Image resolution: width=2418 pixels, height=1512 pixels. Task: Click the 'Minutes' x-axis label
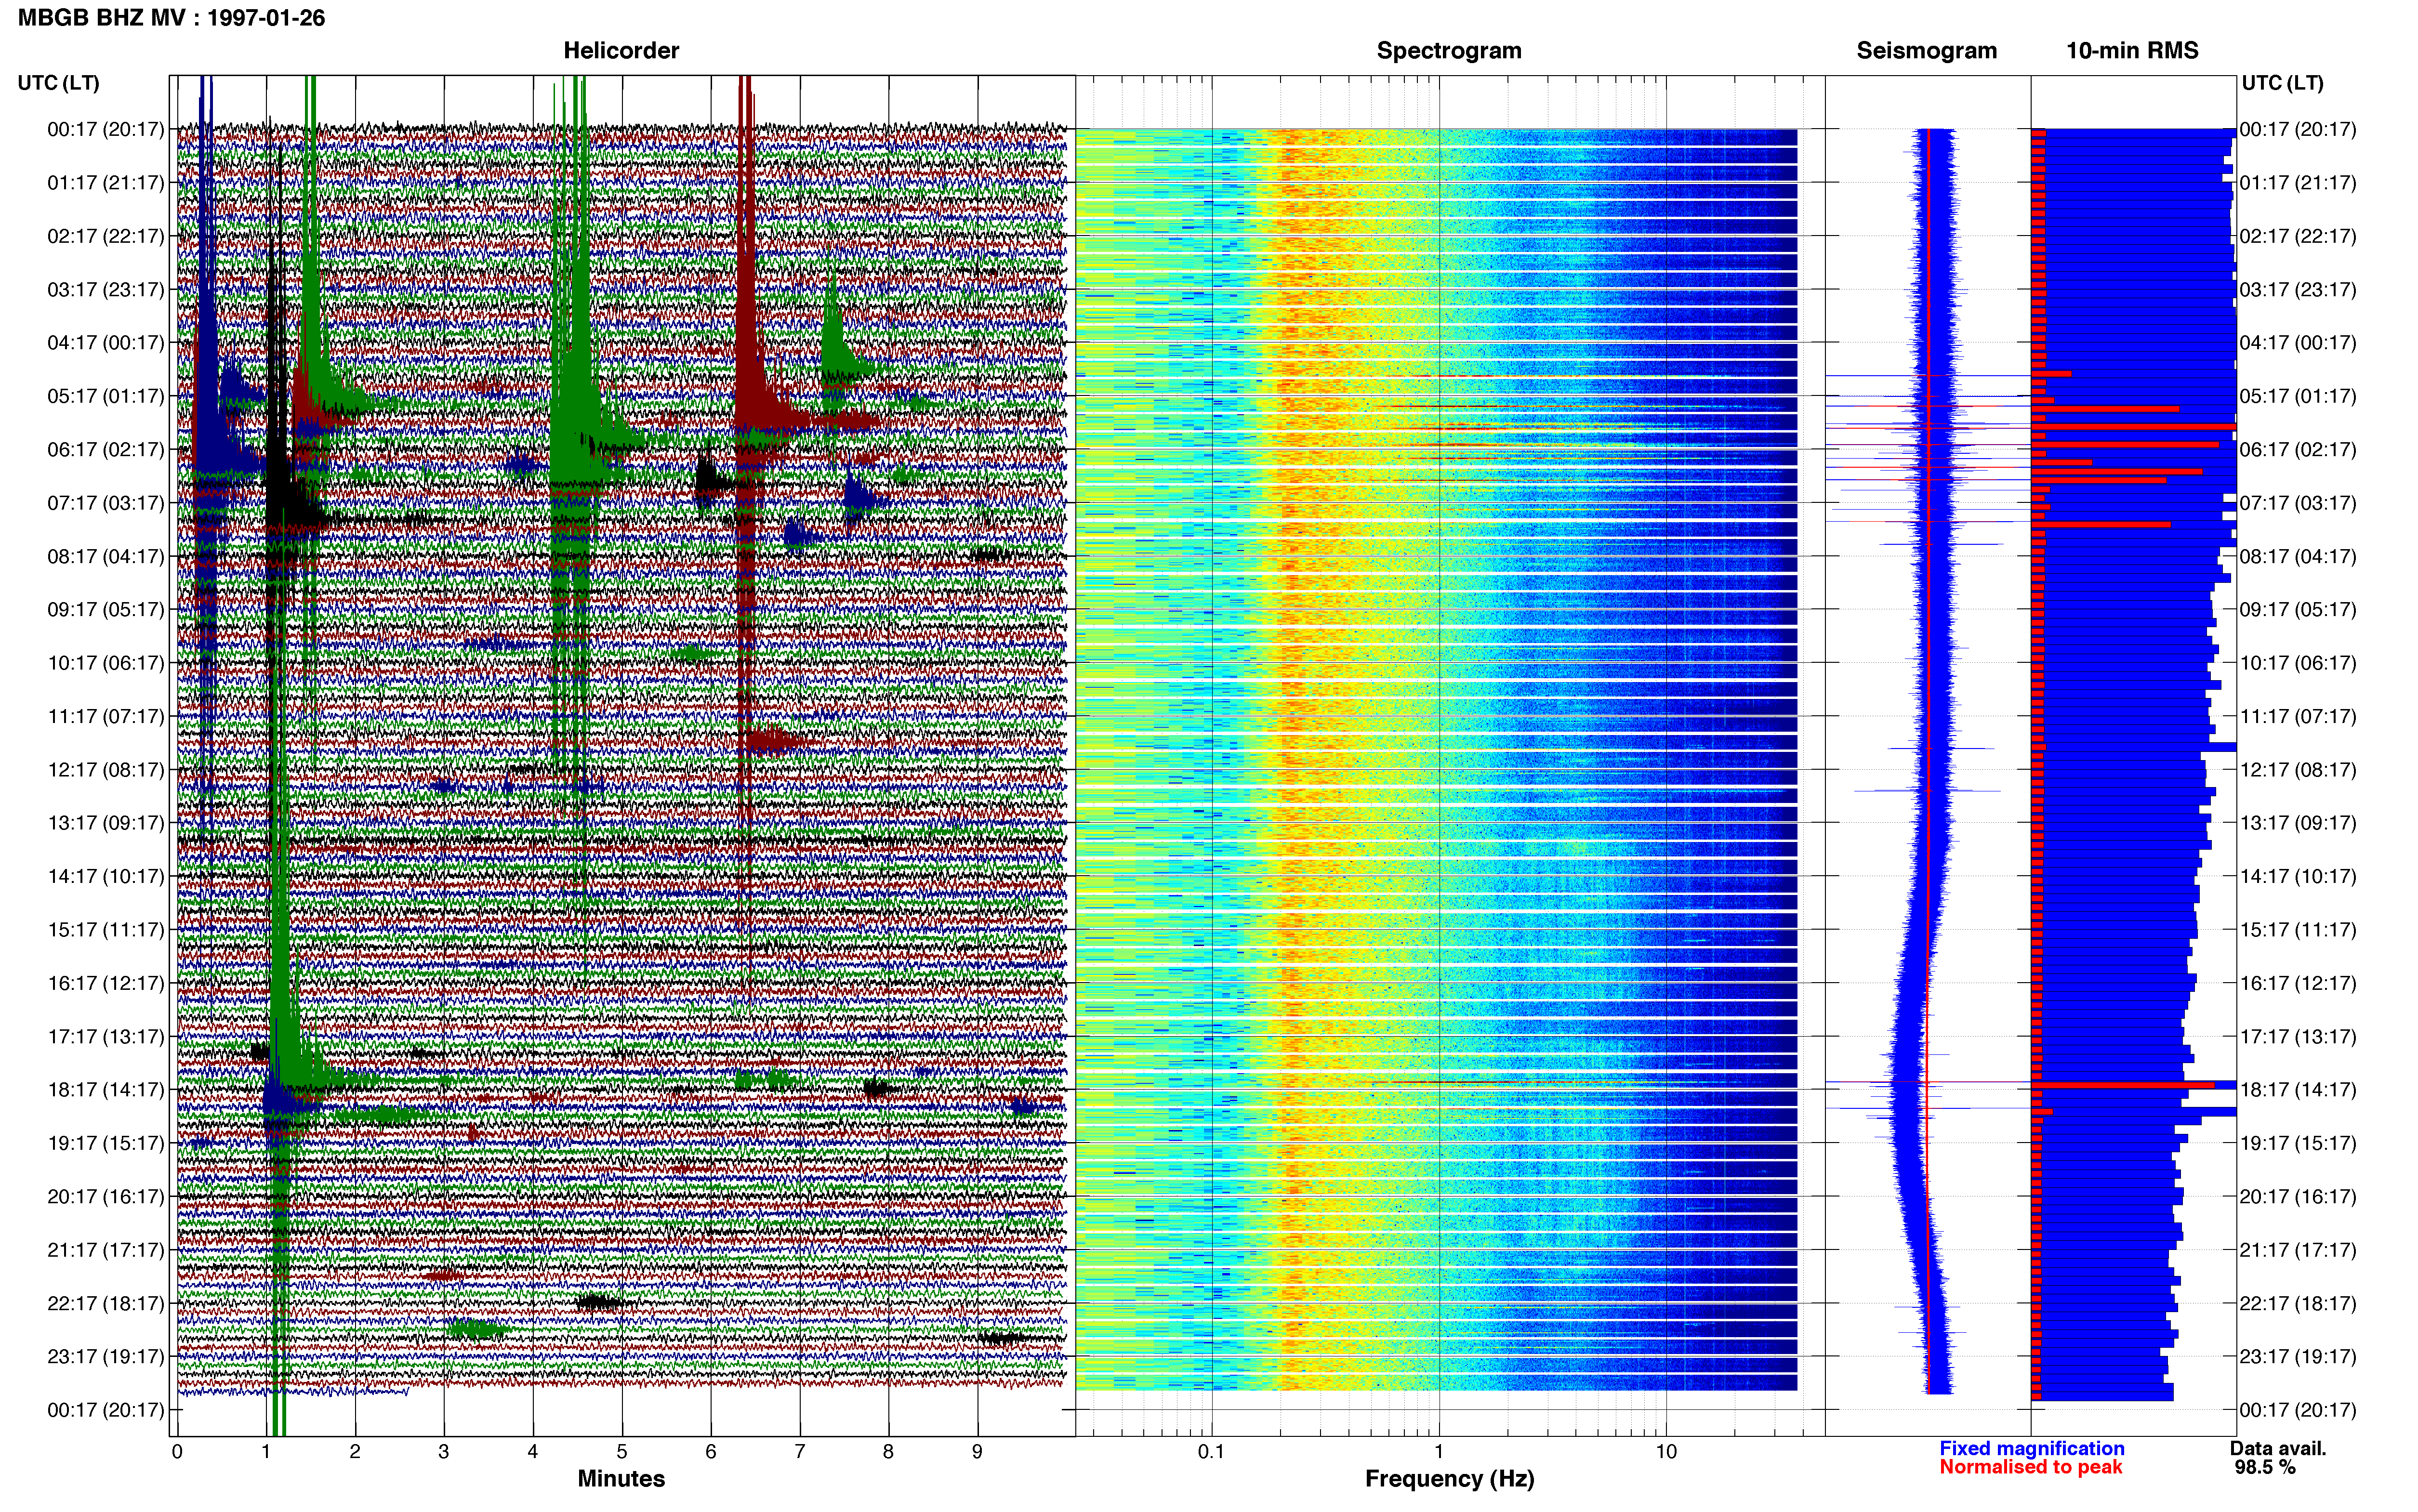click(621, 1479)
